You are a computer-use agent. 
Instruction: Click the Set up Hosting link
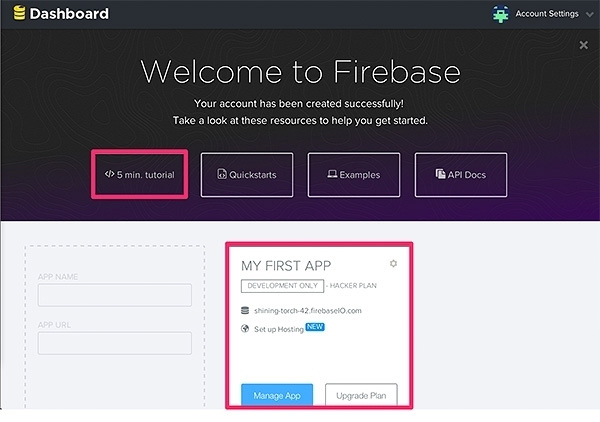(x=279, y=329)
